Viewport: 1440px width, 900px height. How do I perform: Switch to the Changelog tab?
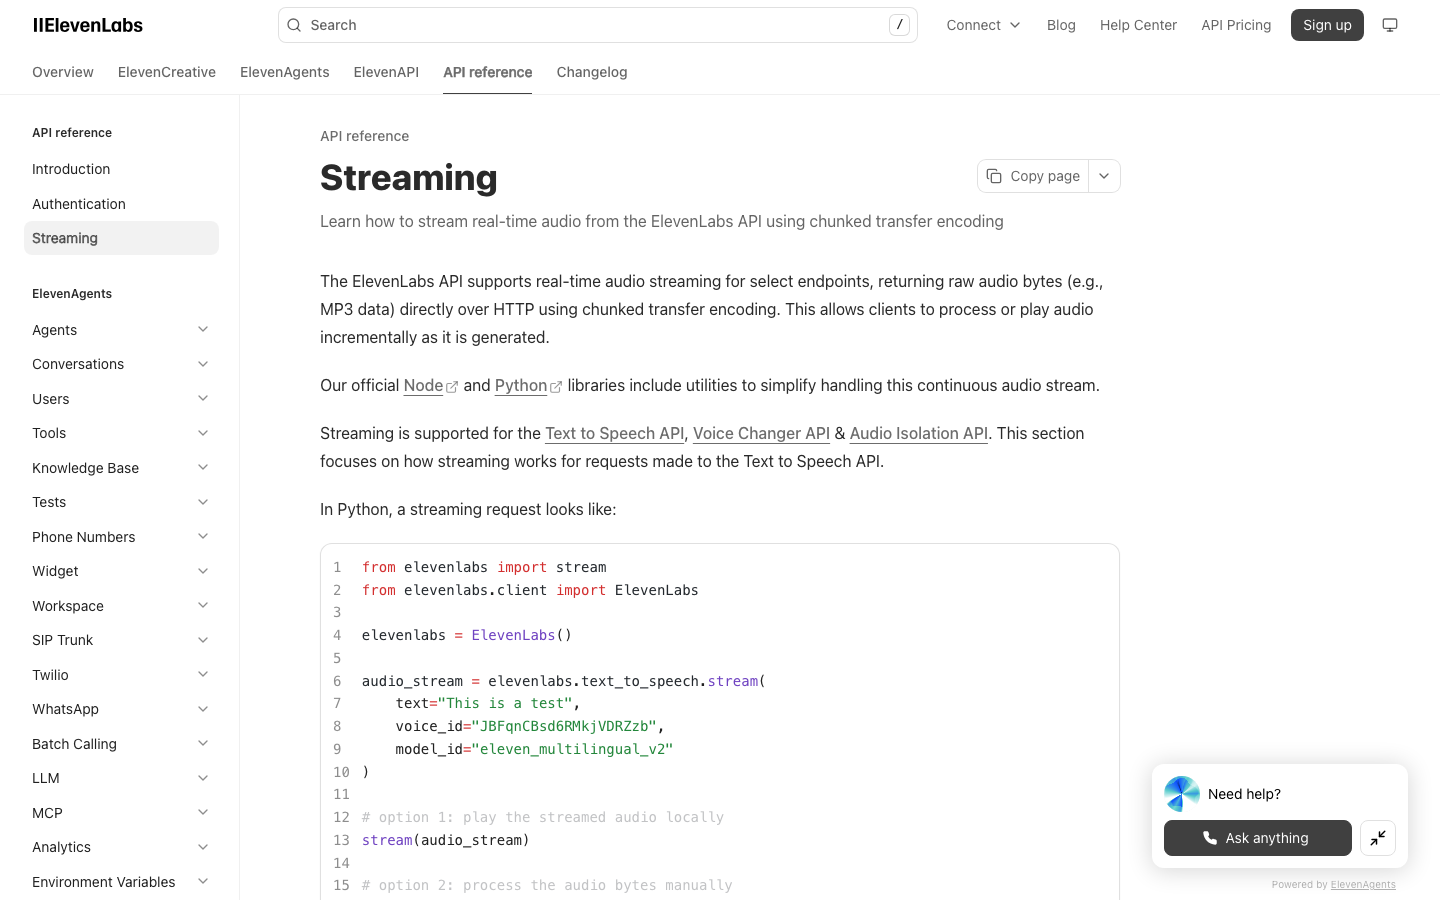592,72
